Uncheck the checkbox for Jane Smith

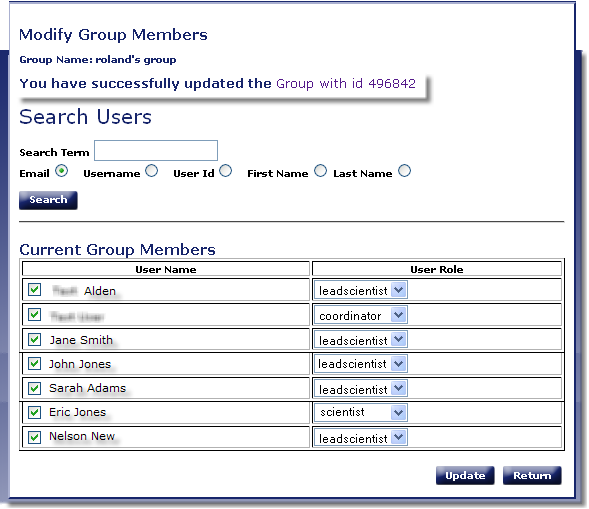pyautogui.click(x=35, y=340)
